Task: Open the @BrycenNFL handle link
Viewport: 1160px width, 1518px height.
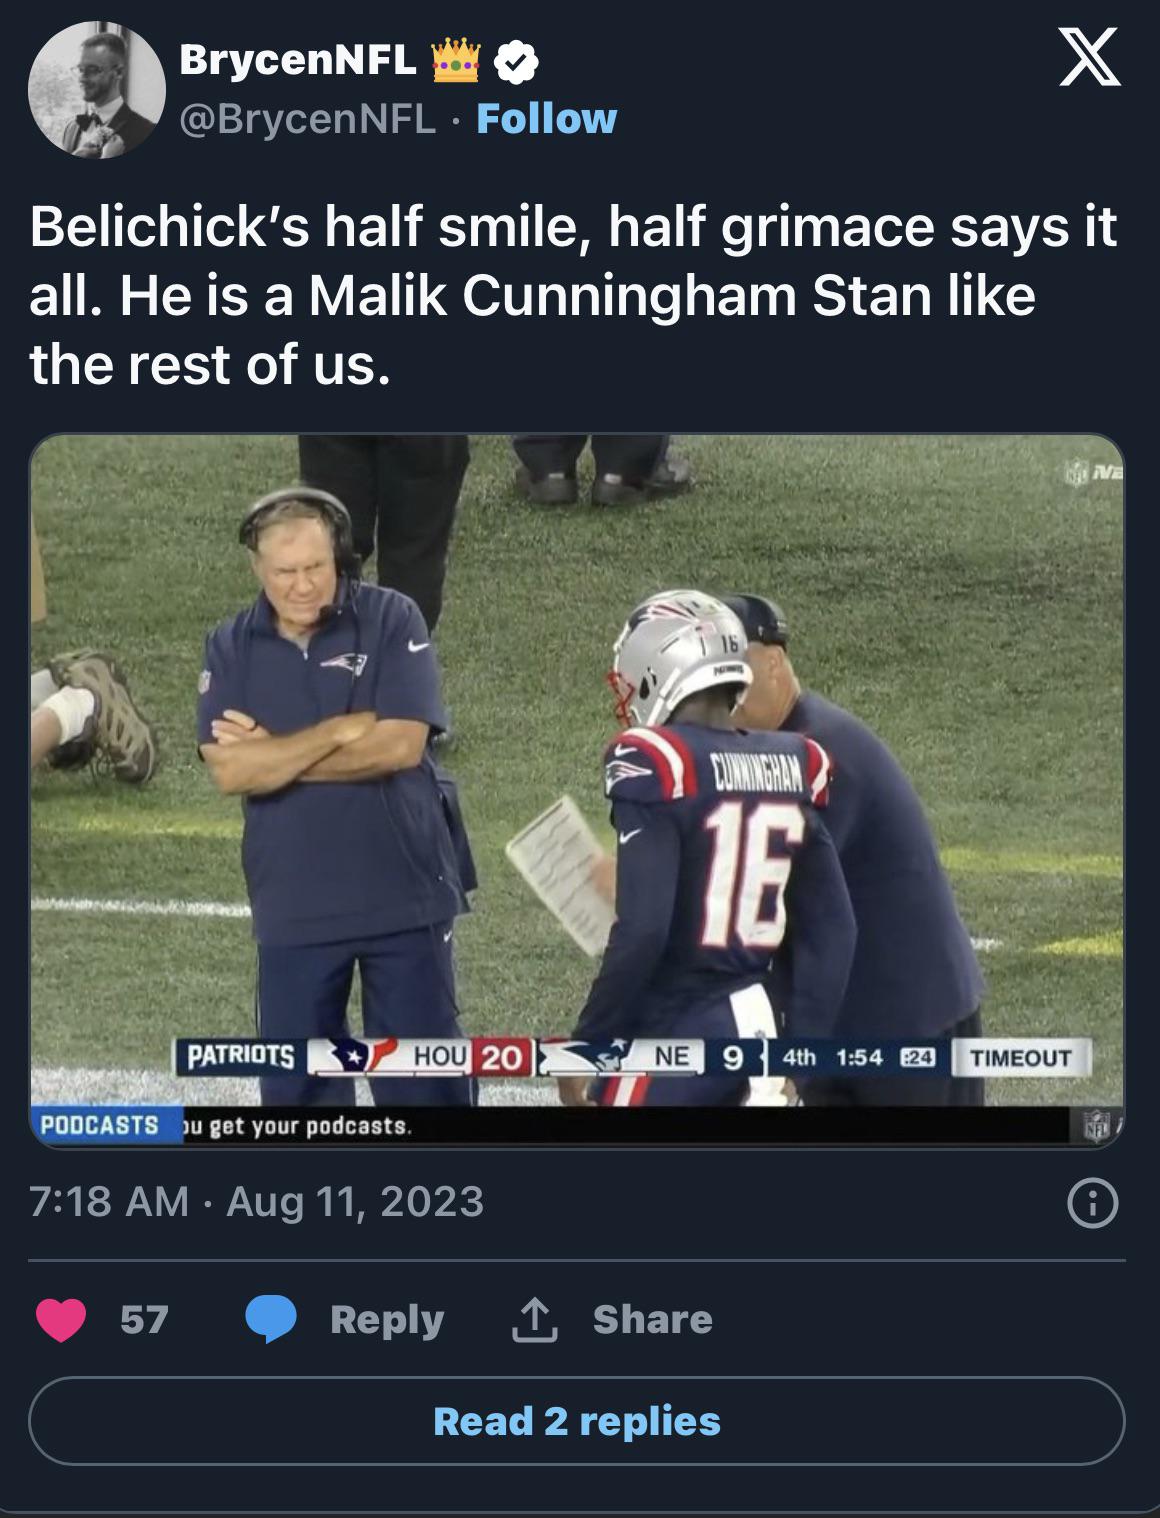Action: click(308, 119)
